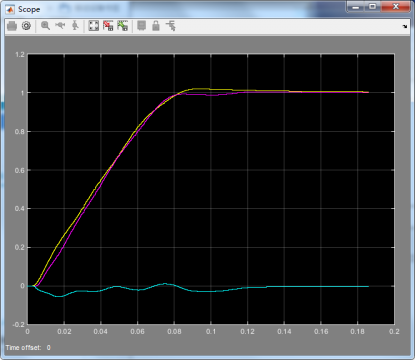Maximize the Scope window
This screenshot has width=415, height=360.
(x=373, y=6)
